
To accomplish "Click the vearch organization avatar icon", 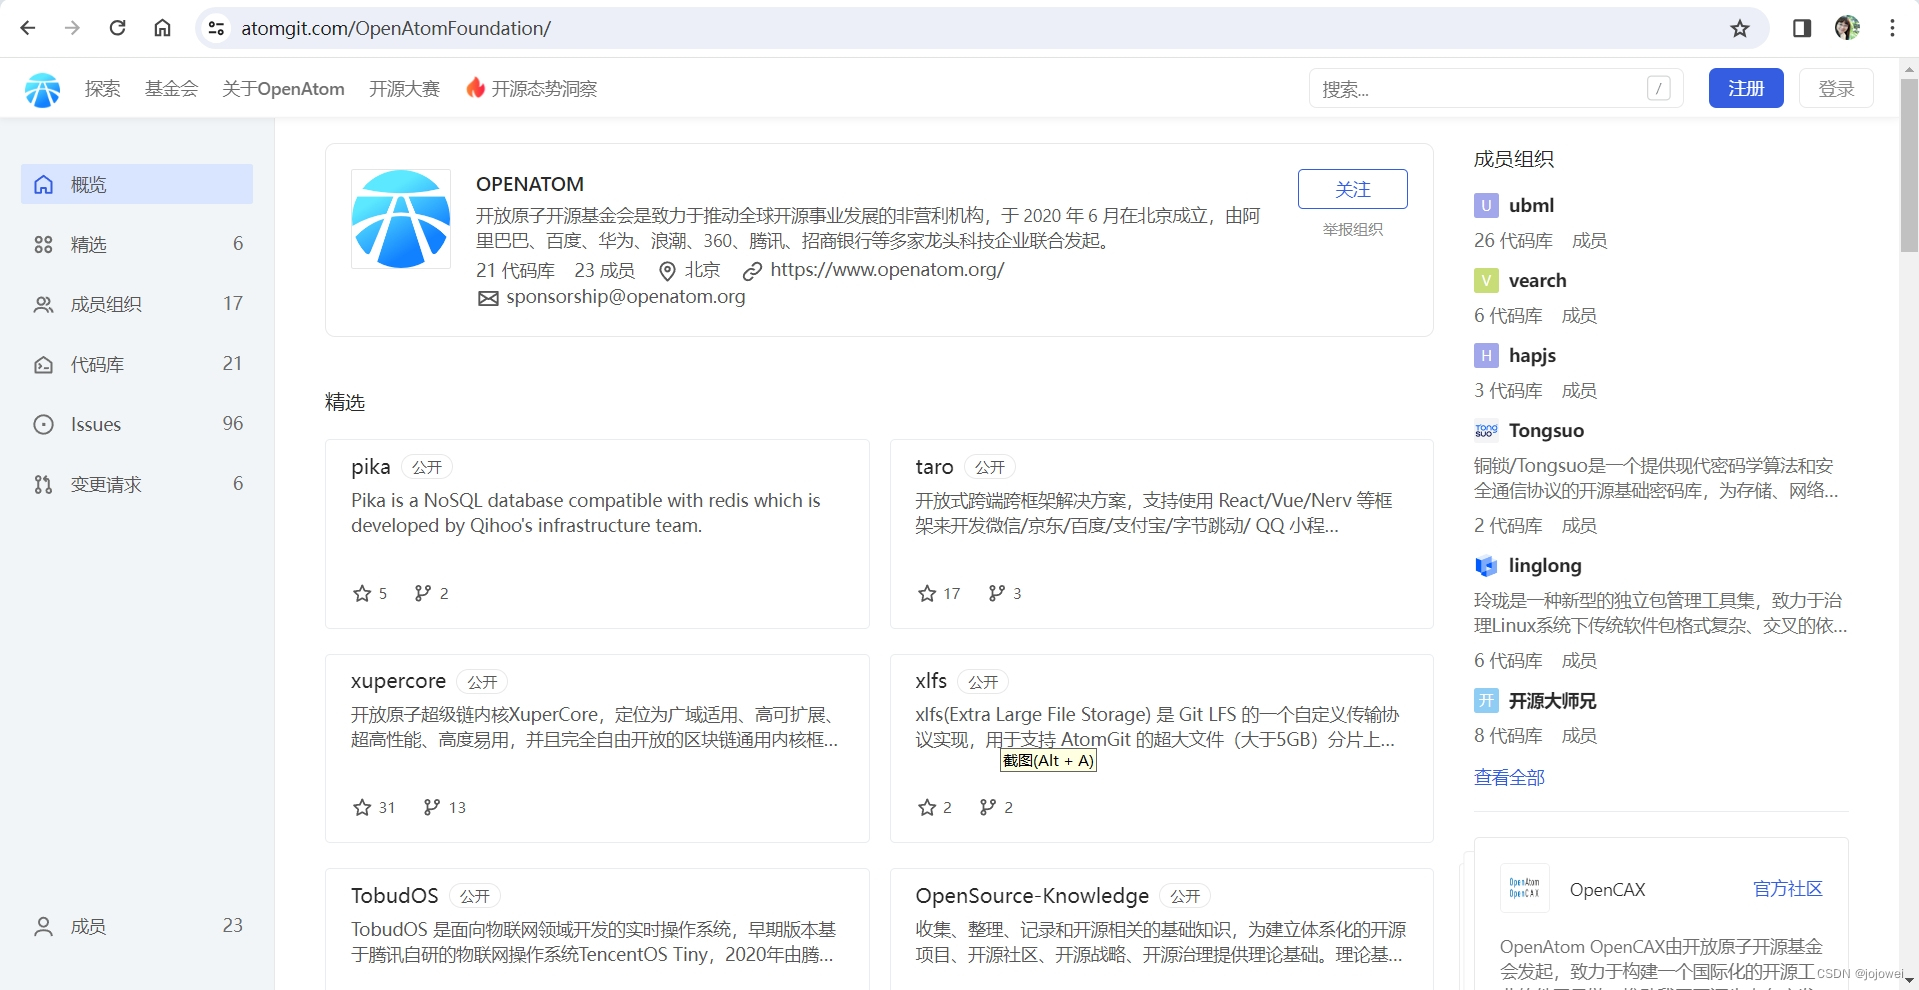I will click(x=1486, y=280).
